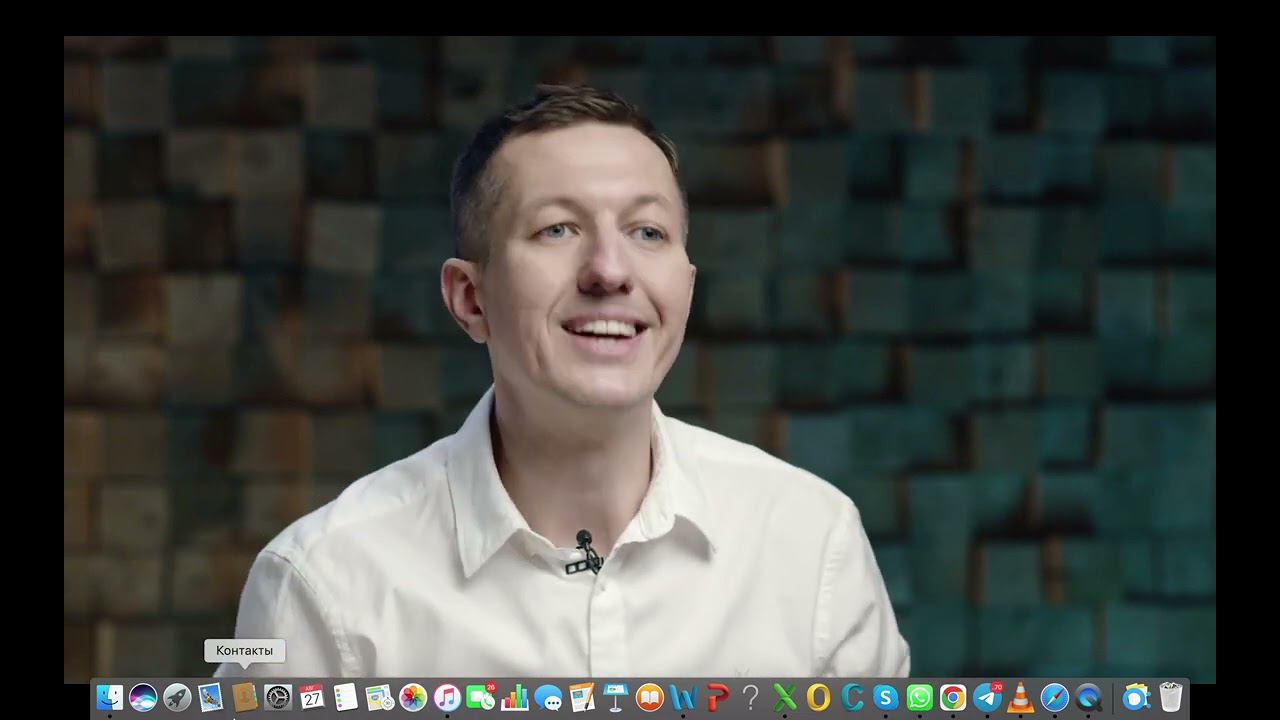Open the folder stack beside Trash

click(x=1136, y=697)
